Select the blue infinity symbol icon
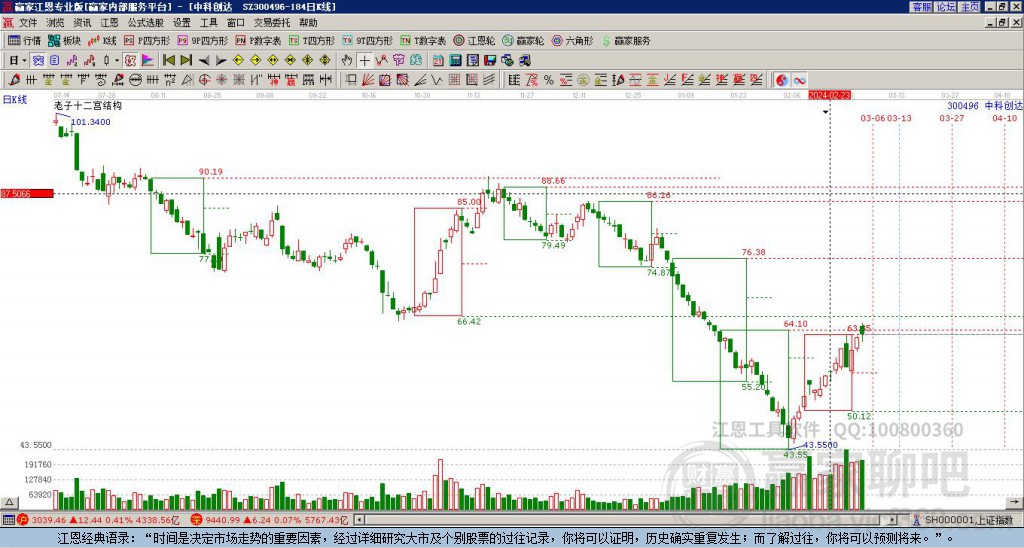 coord(799,80)
